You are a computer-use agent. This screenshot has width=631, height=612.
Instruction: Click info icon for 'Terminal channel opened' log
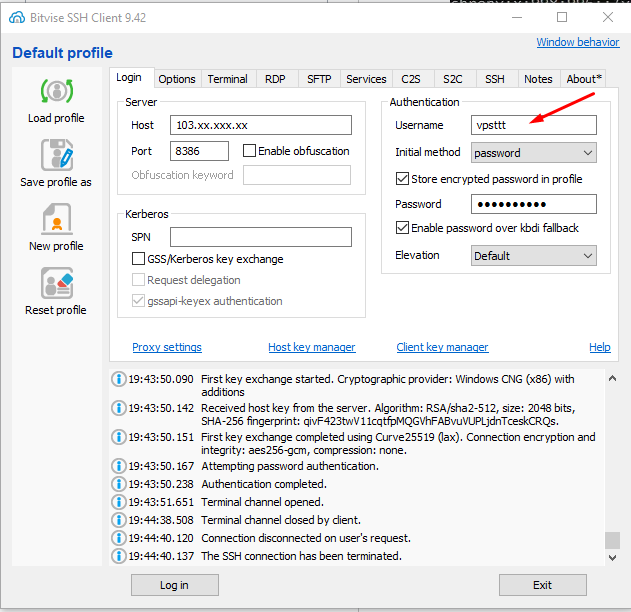click(119, 502)
